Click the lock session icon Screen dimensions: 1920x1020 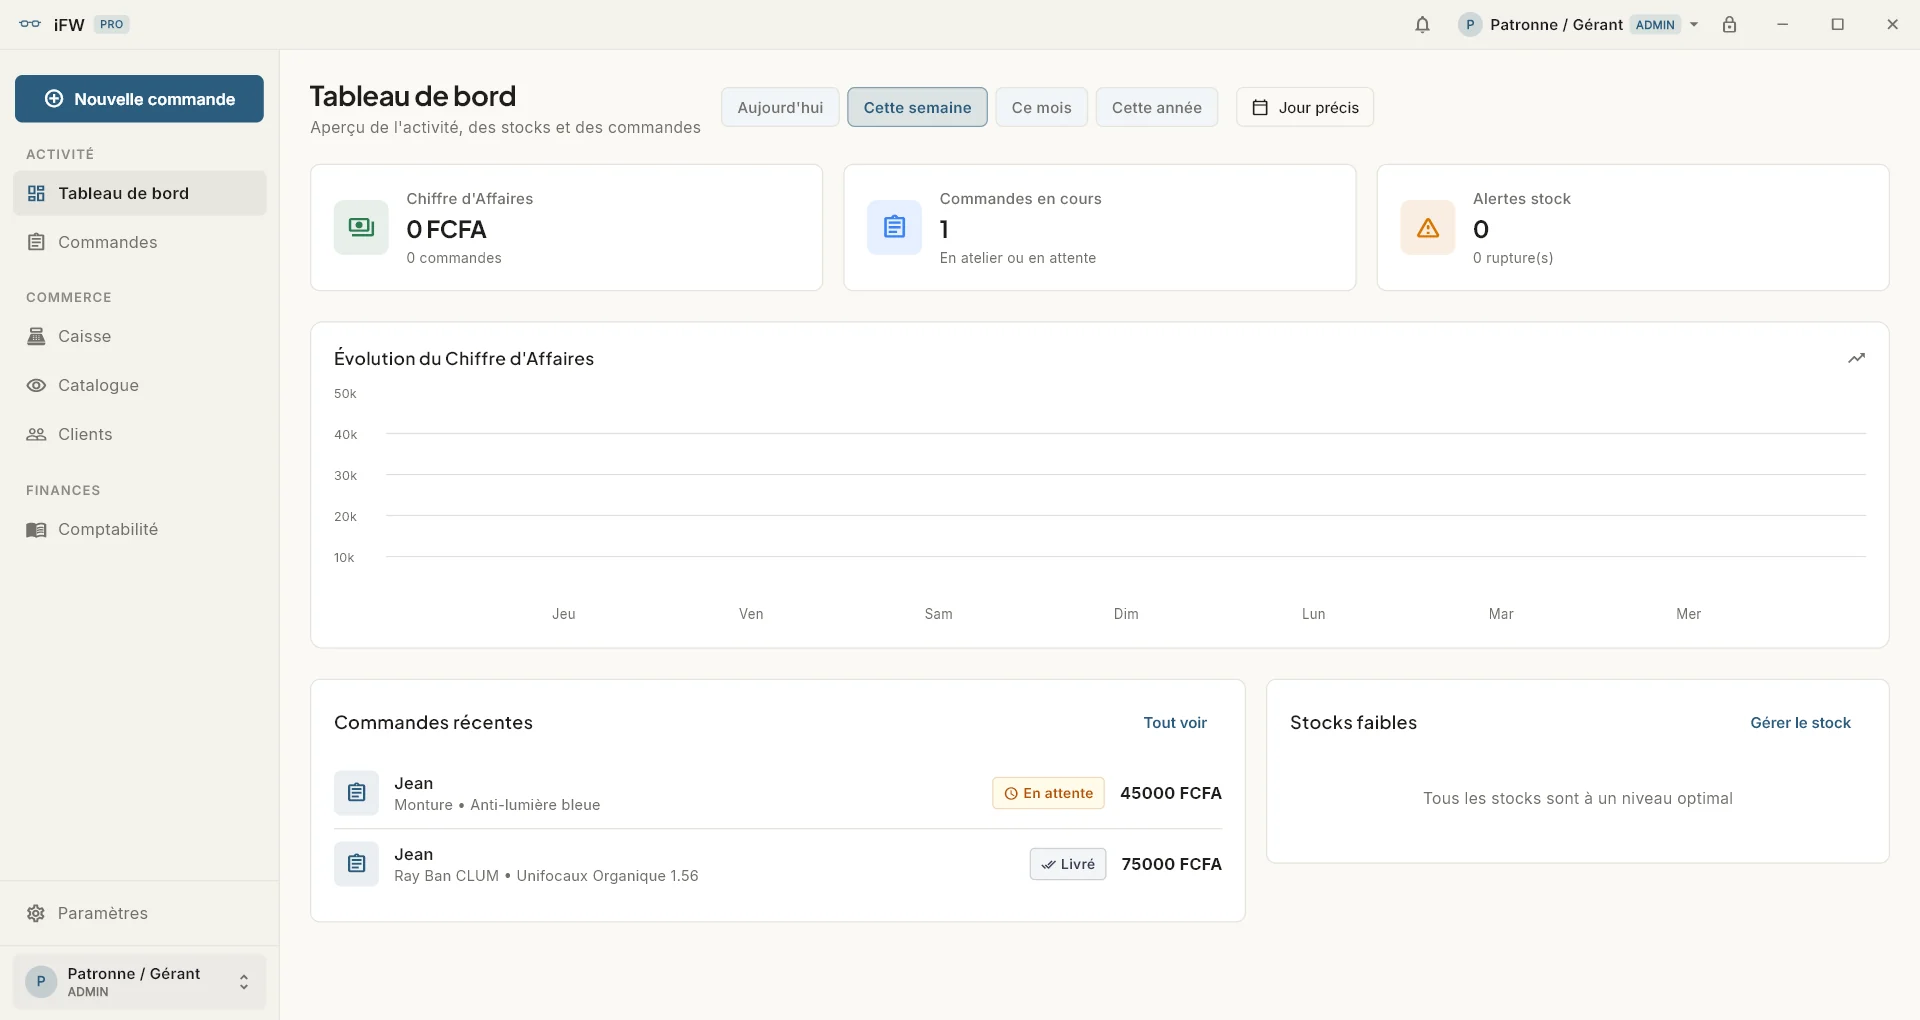tap(1729, 25)
